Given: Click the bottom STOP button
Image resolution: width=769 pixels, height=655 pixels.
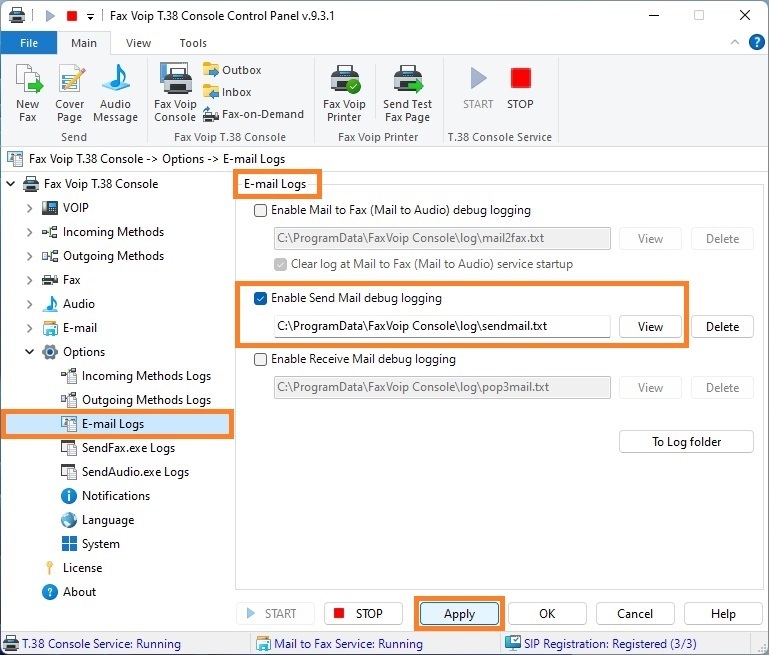Looking at the screenshot, I should [x=363, y=614].
